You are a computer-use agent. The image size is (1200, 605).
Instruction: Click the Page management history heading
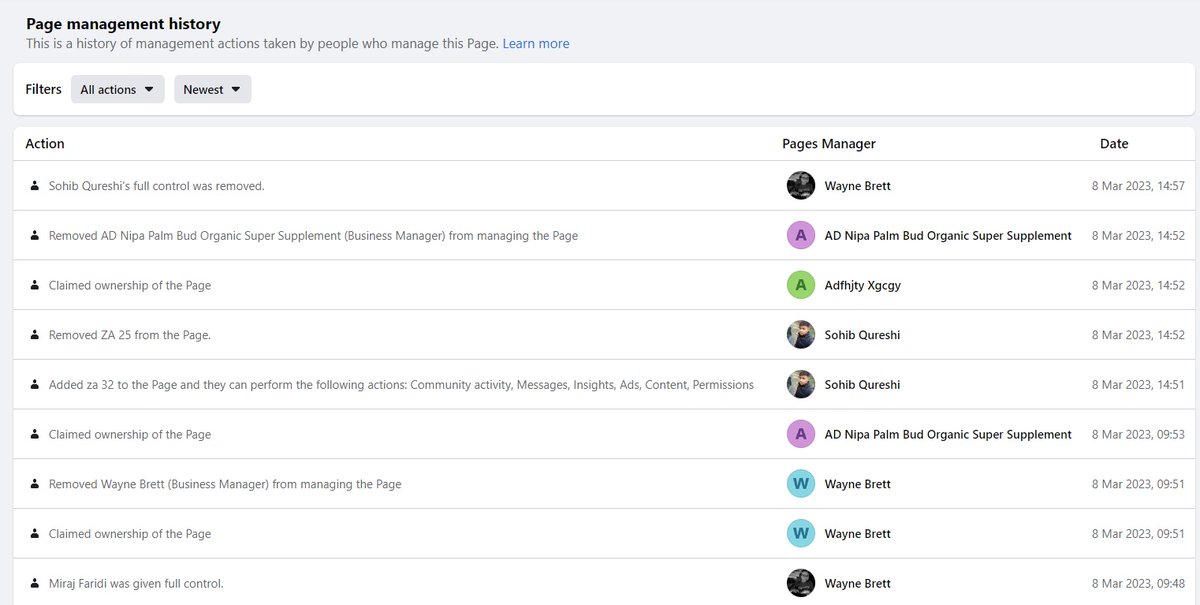[x=123, y=24]
